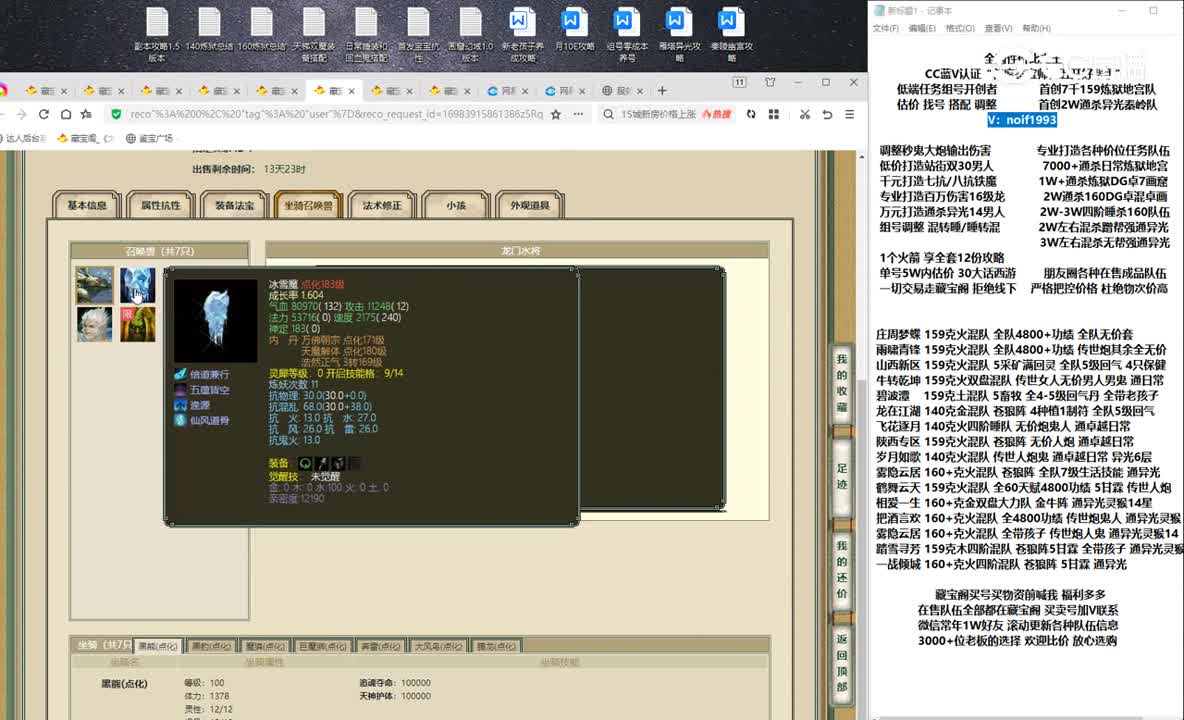Select the white-haired summon beast thumbnail
The width and height of the screenshot is (1184, 720).
tap(94, 325)
